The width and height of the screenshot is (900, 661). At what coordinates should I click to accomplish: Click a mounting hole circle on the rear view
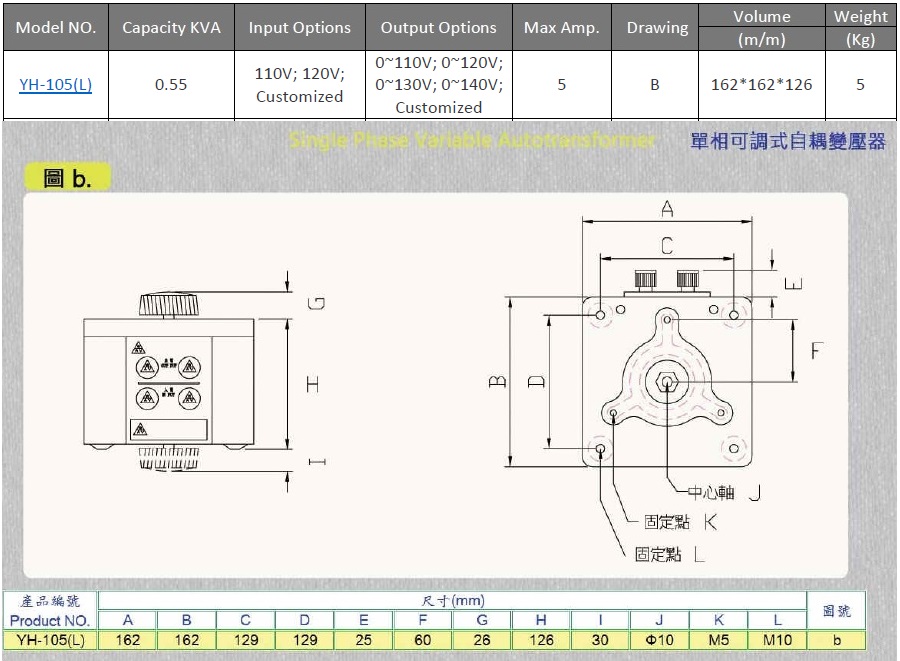click(600, 315)
